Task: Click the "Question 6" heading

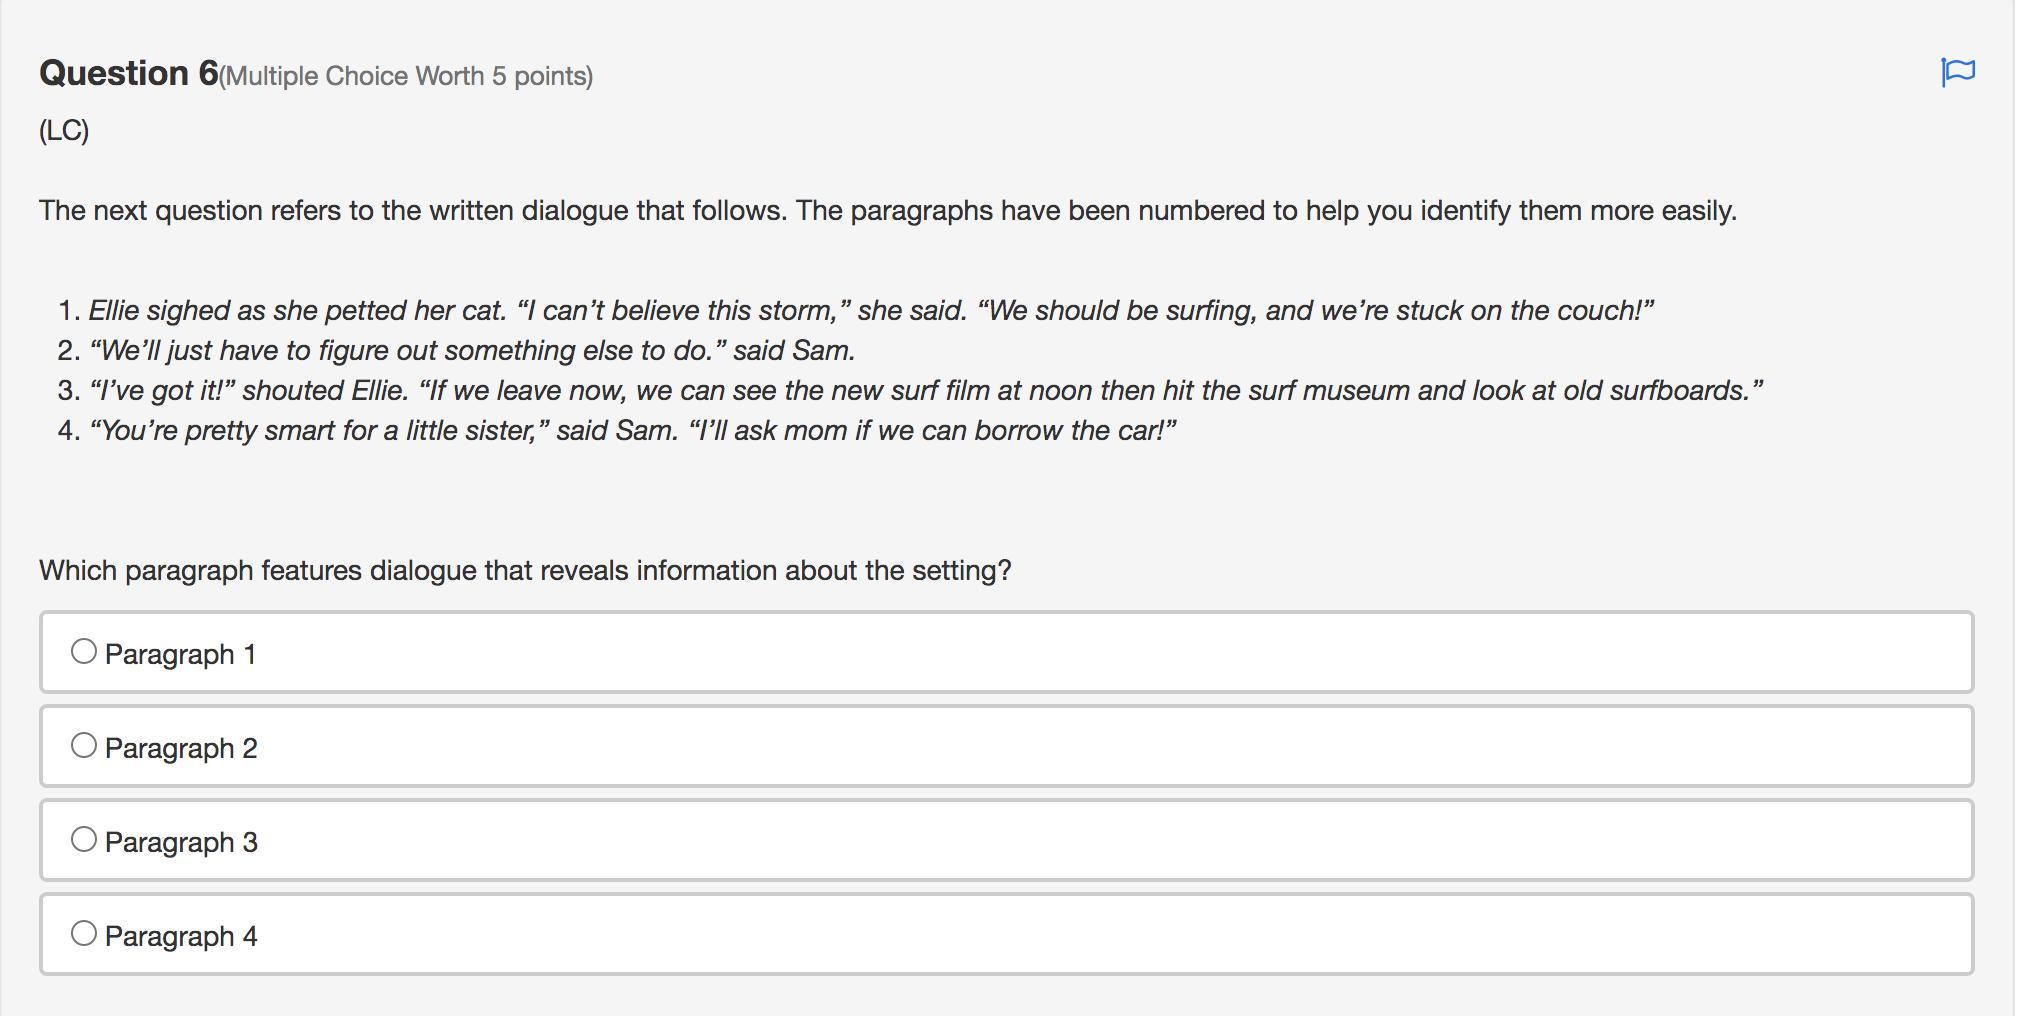Action: [128, 74]
